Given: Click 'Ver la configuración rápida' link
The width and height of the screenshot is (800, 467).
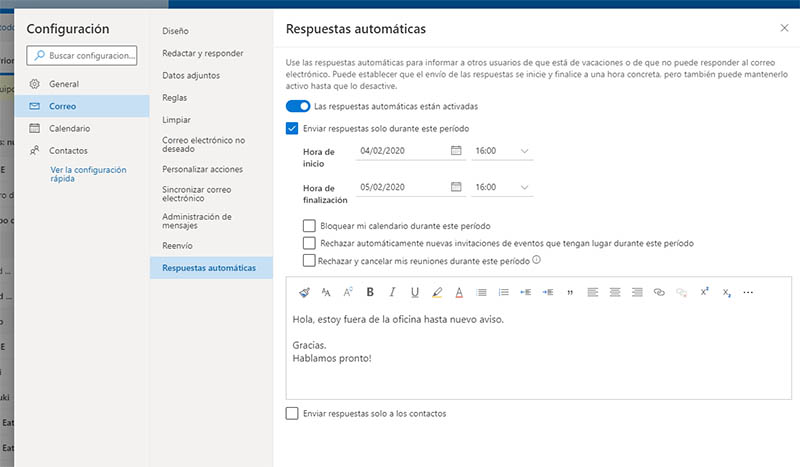Looking at the screenshot, I should (88, 175).
